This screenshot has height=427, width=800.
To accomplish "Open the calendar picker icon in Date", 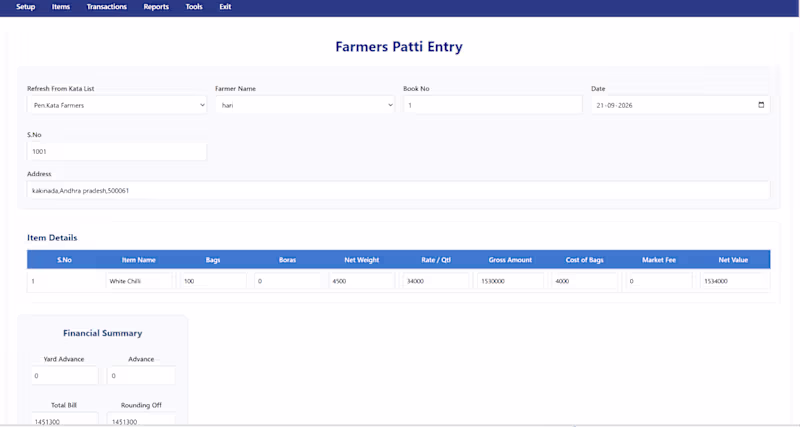I will coord(761,105).
